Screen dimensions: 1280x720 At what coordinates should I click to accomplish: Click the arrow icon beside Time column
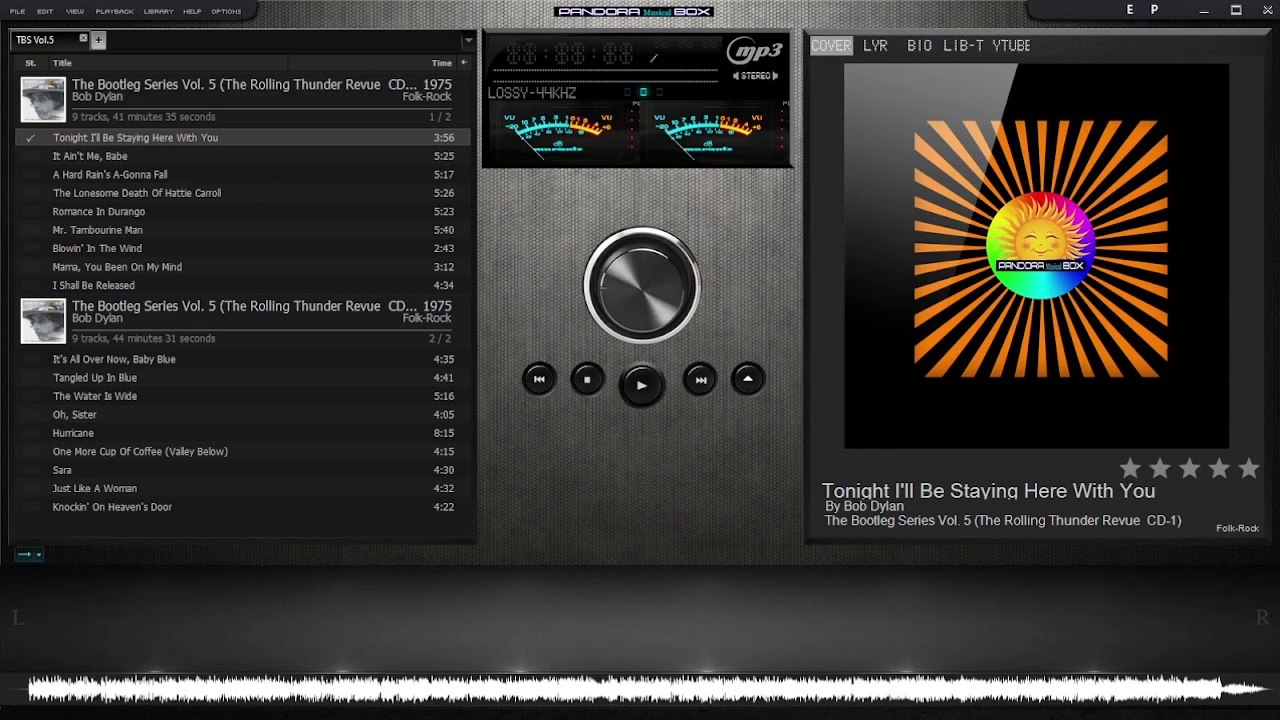(463, 63)
